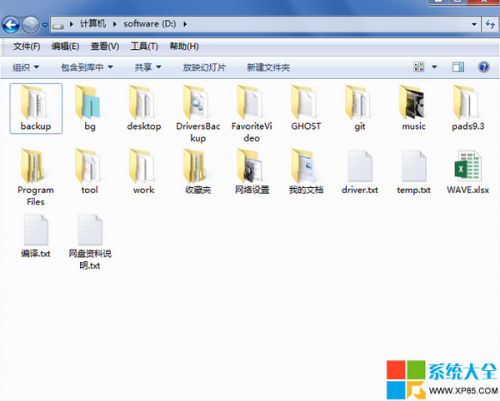Toggle the preview pane button
The height and width of the screenshot is (401, 500).
coord(458,67)
